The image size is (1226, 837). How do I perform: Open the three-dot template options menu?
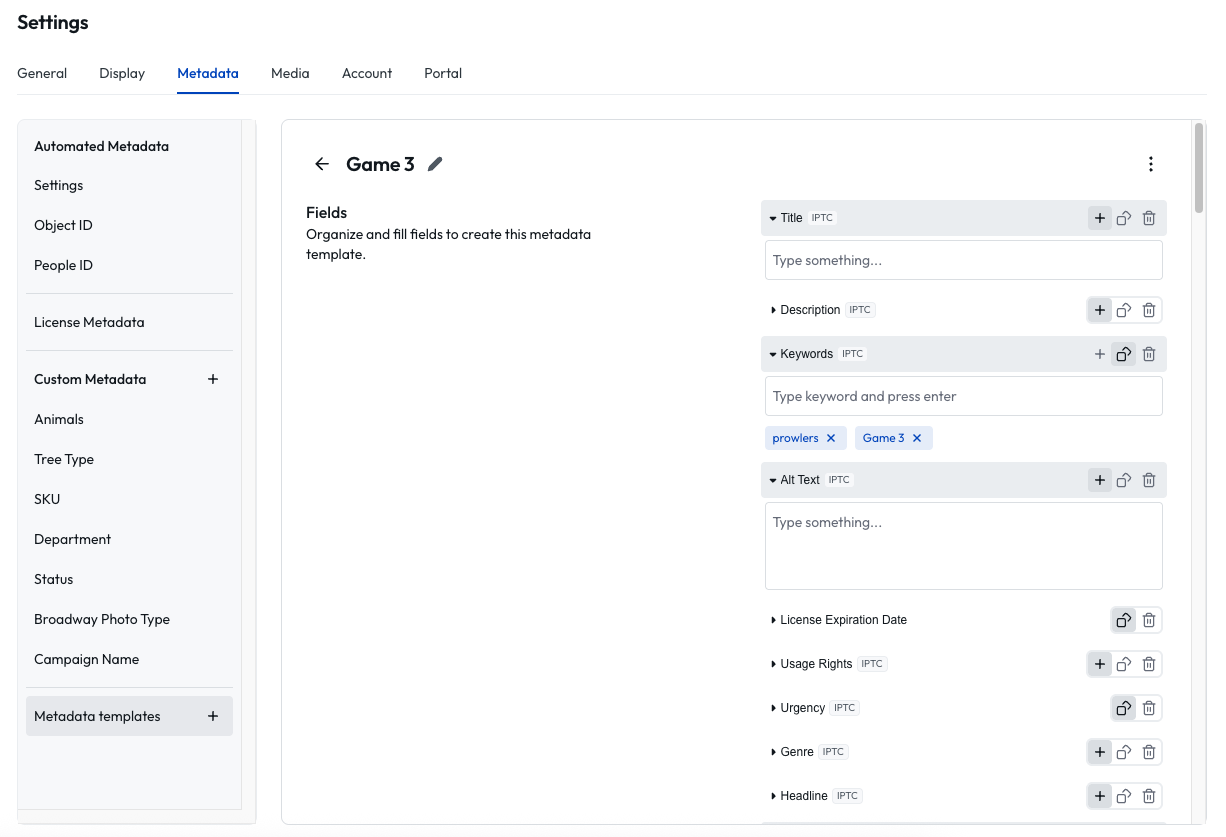tap(1151, 164)
